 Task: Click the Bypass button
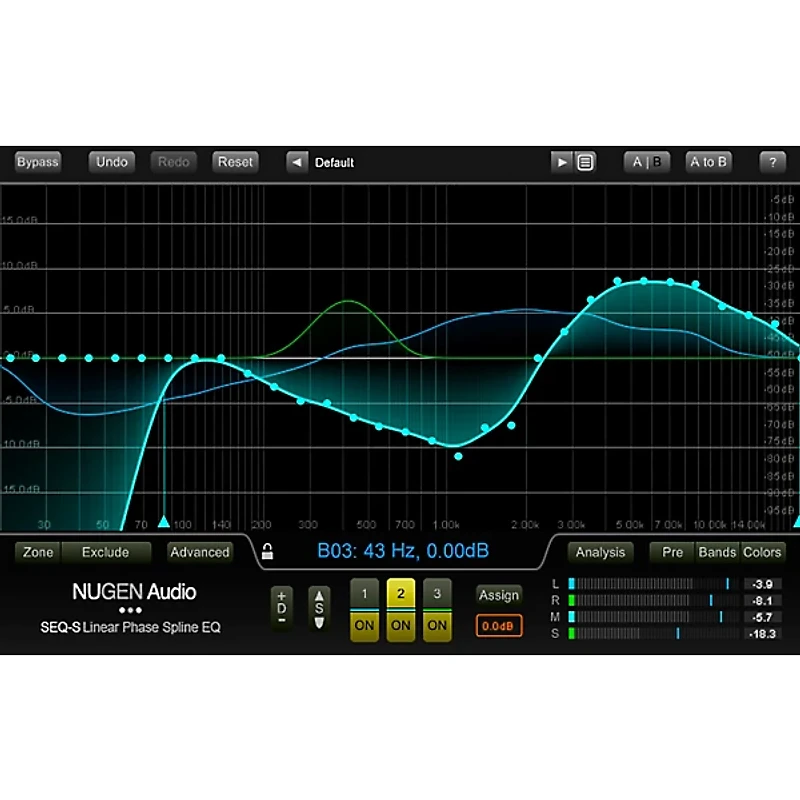click(37, 162)
